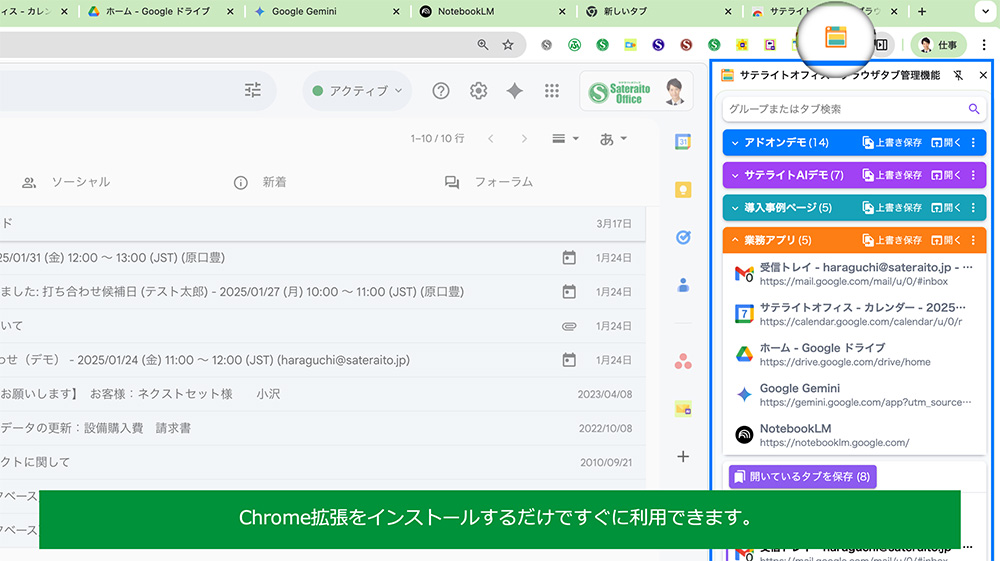The image size is (1000, 561).
Task: Open more options for アドオンデモ group
Action: click(973, 143)
